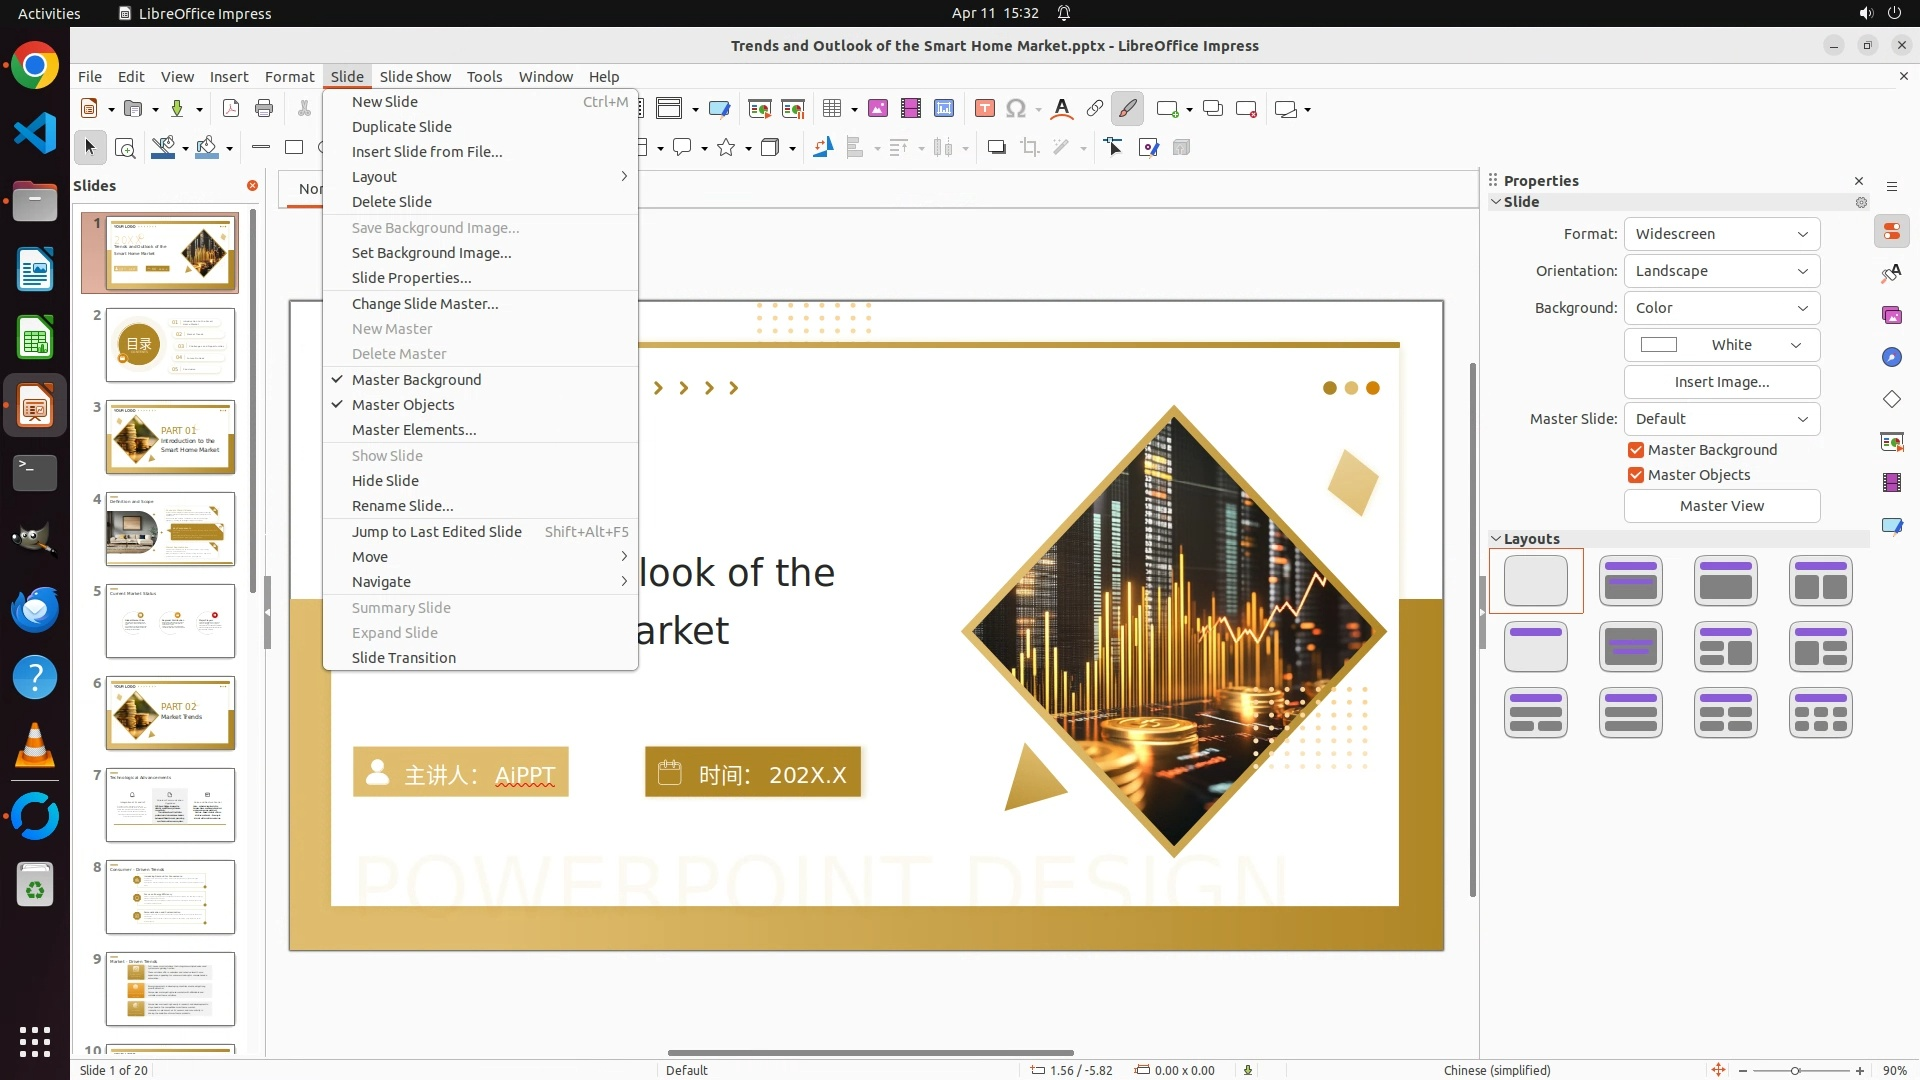This screenshot has width=1920, height=1080.
Task: Click the Insert Hyperlink chain icon
Action: coord(1094,109)
